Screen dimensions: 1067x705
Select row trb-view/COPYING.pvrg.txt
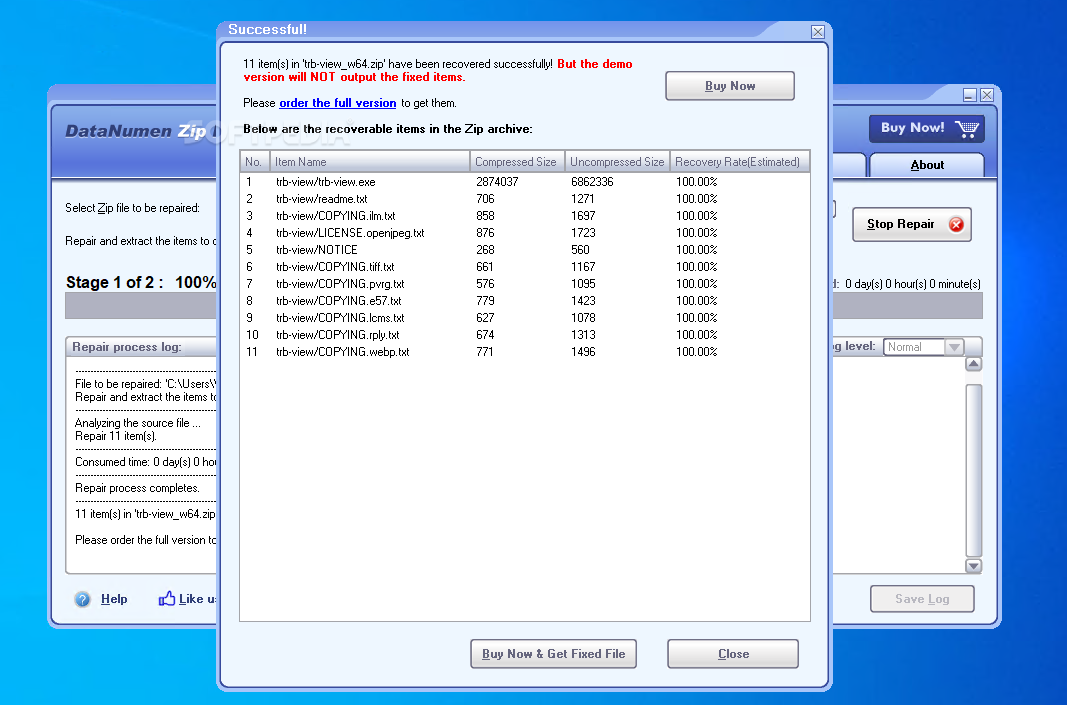[525, 284]
